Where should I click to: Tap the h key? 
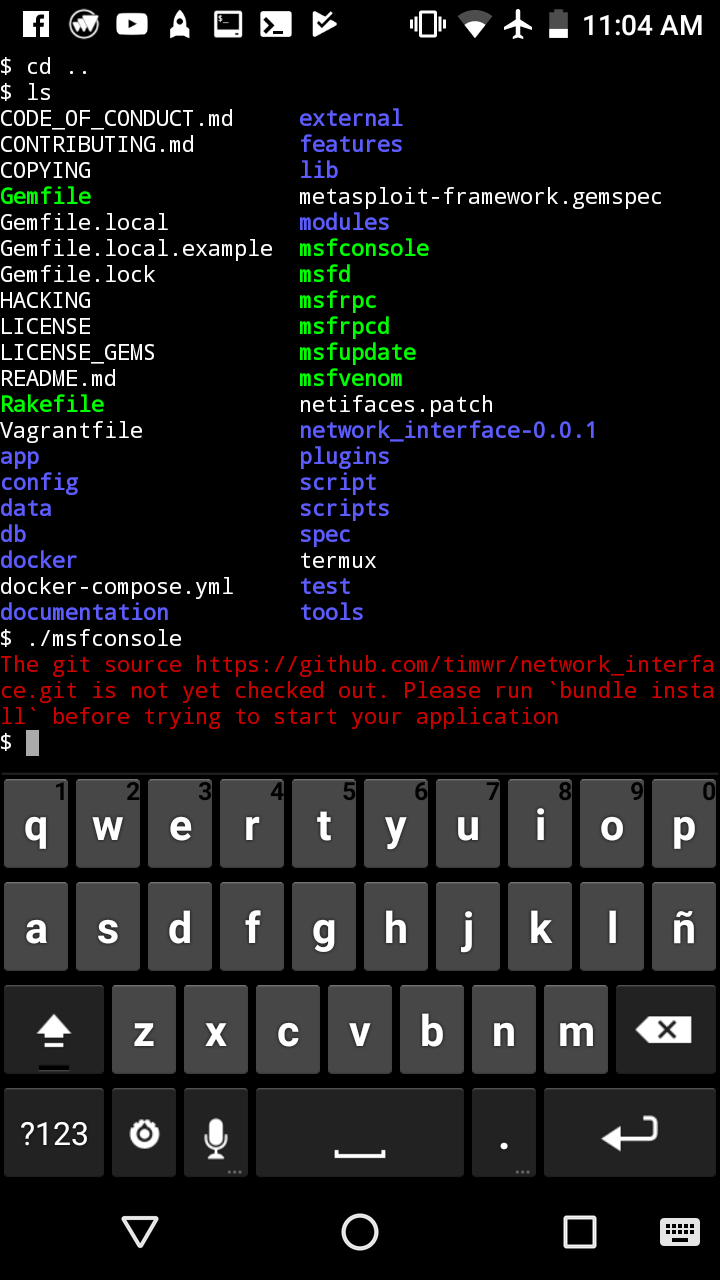(x=396, y=927)
